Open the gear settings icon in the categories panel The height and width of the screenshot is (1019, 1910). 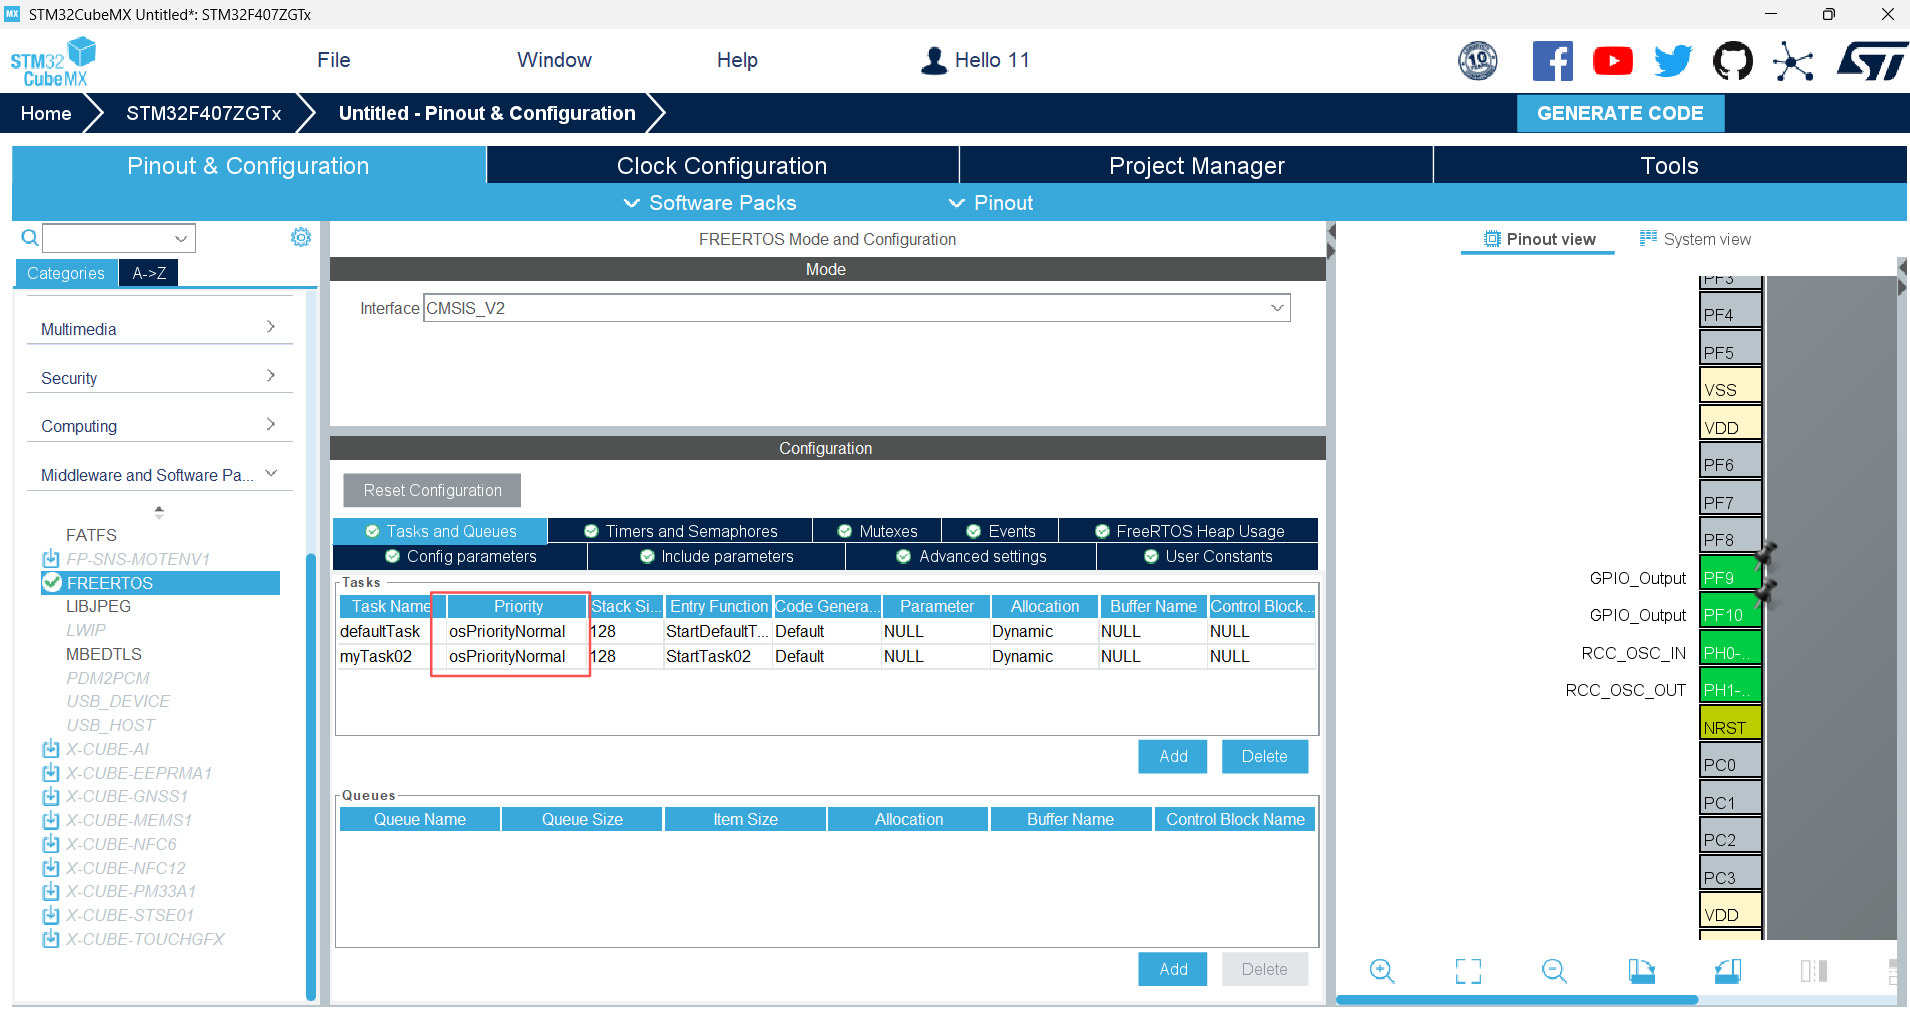301,237
